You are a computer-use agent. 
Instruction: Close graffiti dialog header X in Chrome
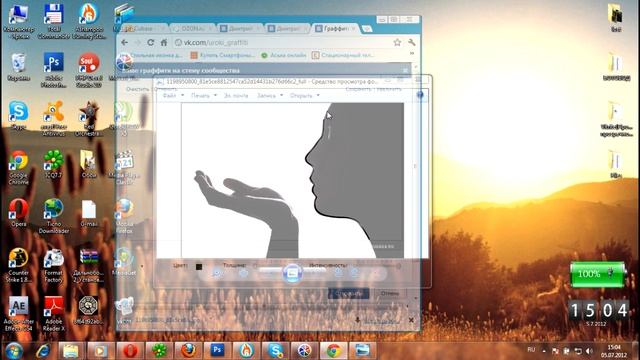[x=405, y=70]
